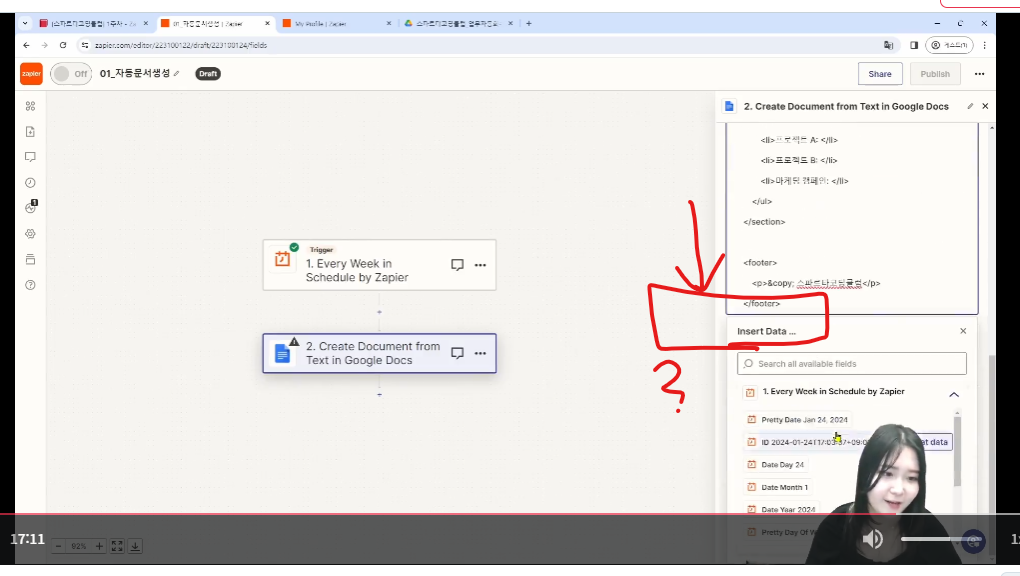This screenshot has width=1020, height=576.
Task: Adjust the video volume slider
Action: [943, 540]
